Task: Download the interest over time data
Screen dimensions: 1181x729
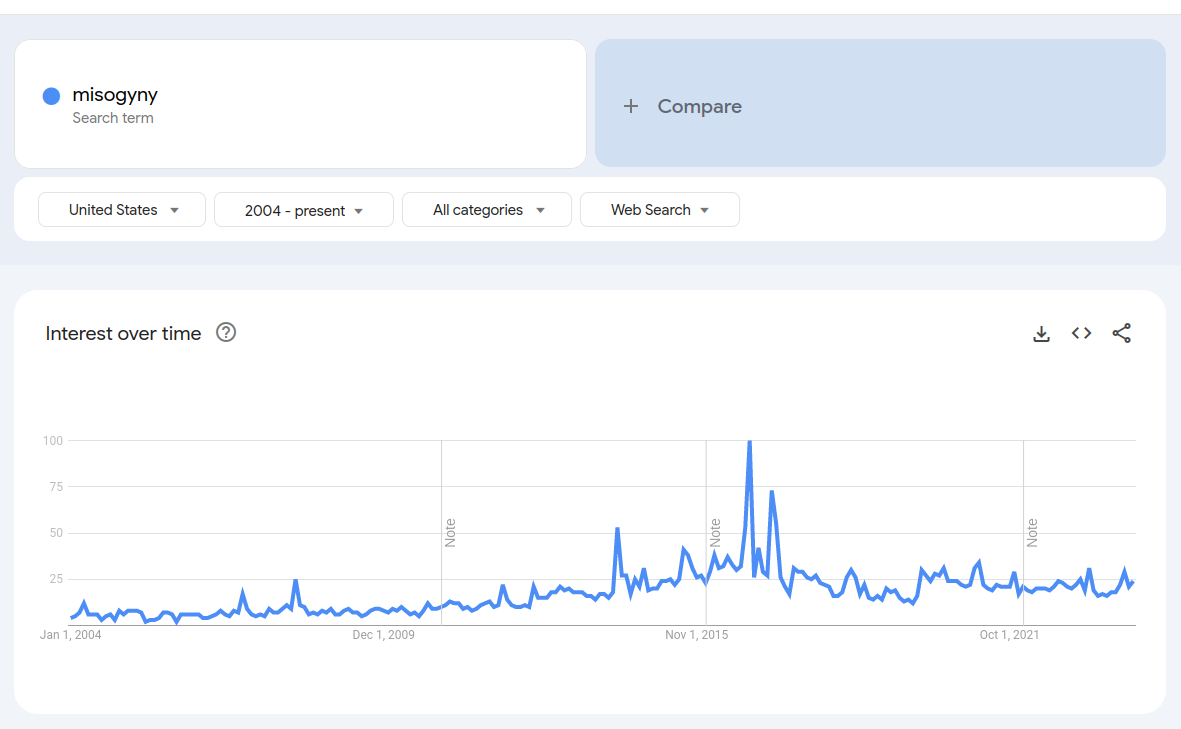Action: point(1041,334)
